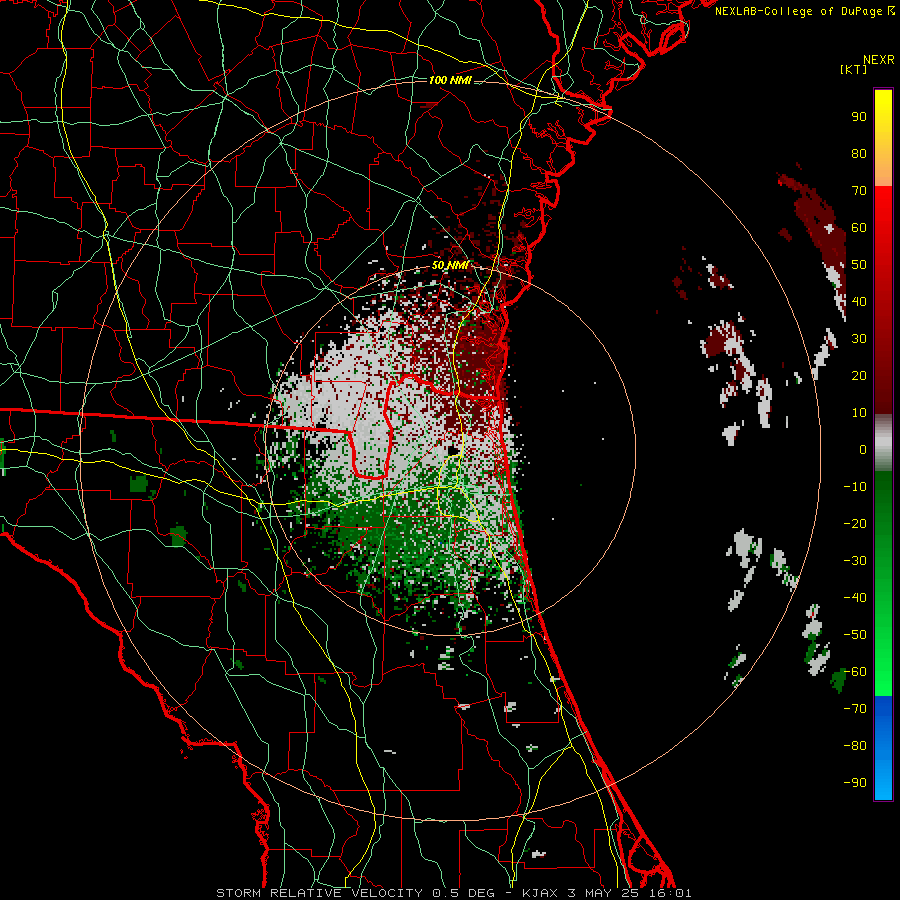The height and width of the screenshot is (900, 900).
Task: Click the 90 value on velocity scale
Action: (x=859, y=117)
